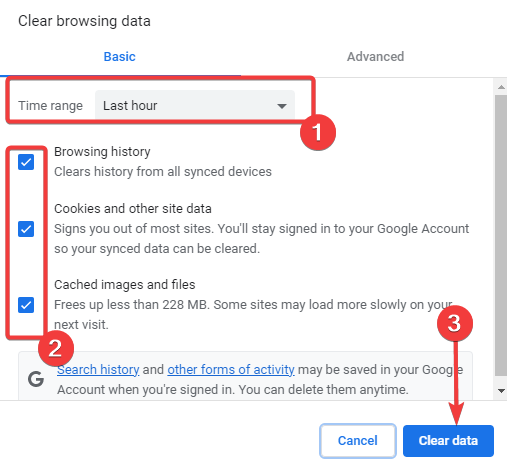The image size is (507, 473).
Task: Uncheck Cached images and files checkbox
Action: [26, 305]
